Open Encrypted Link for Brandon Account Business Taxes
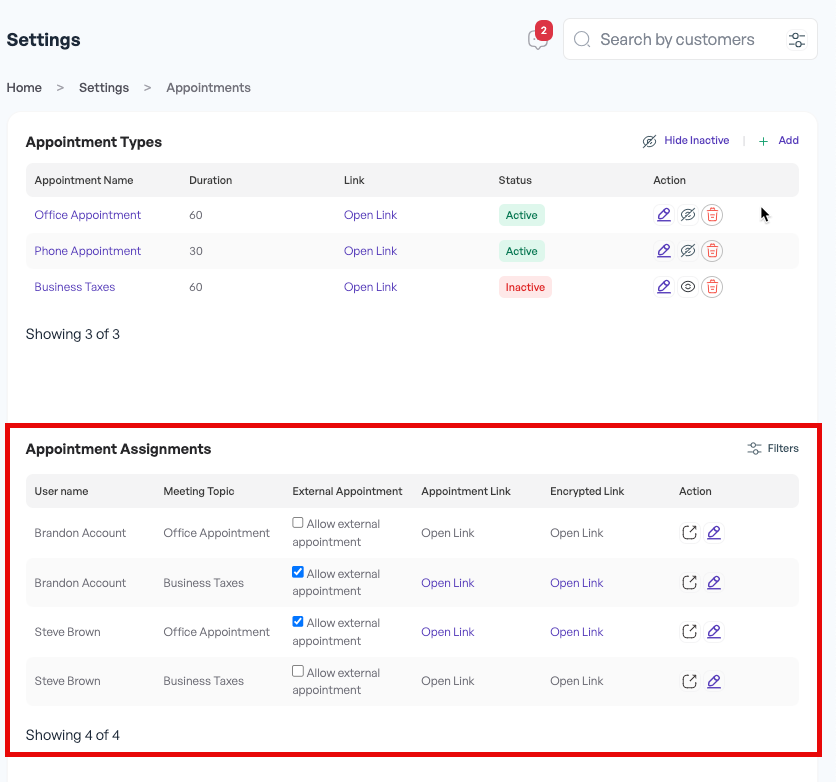 (577, 583)
